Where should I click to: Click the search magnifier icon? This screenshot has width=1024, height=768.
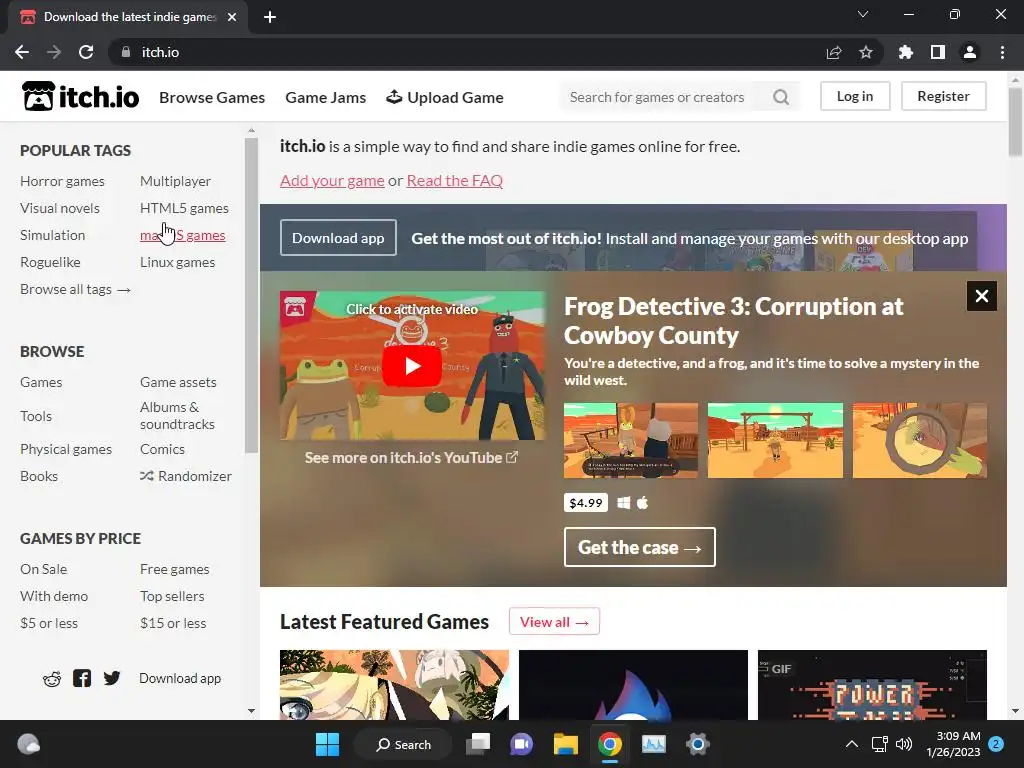click(780, 97)
